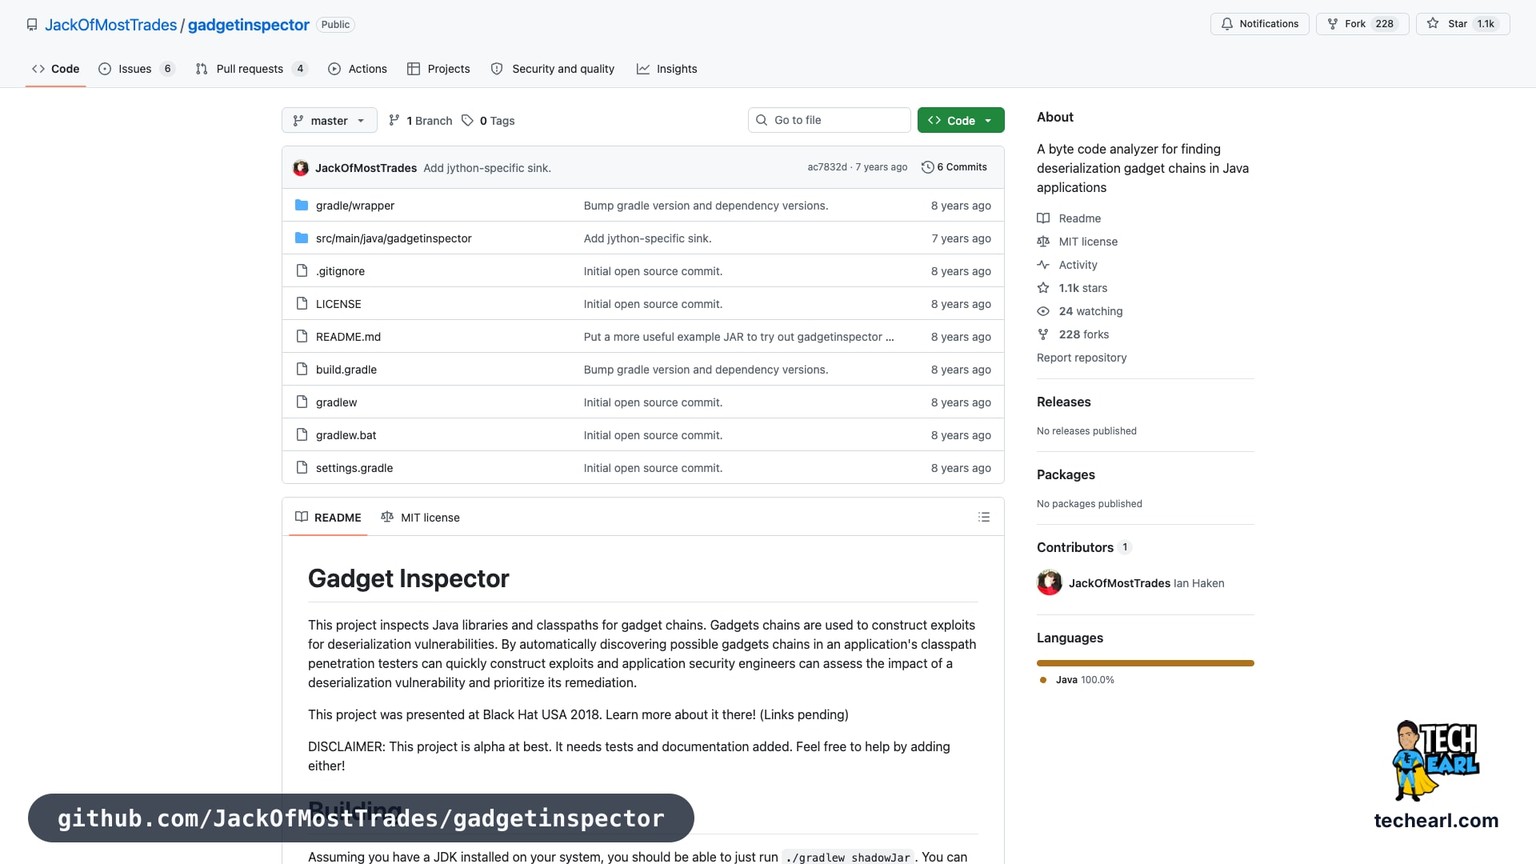1536x864 pixels.
Task: Open the Pull requests tab
Action: (x=251, y=69)
